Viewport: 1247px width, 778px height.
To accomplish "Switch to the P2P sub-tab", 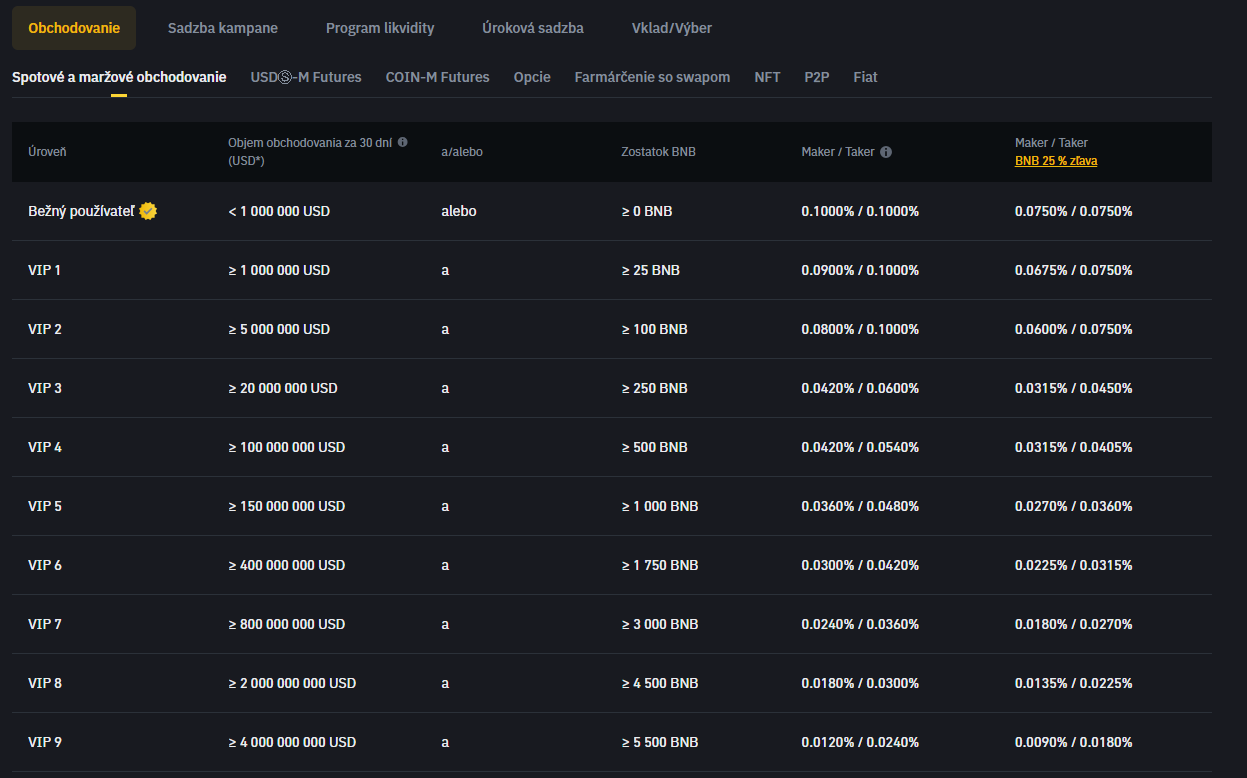I will click(817, 77).
